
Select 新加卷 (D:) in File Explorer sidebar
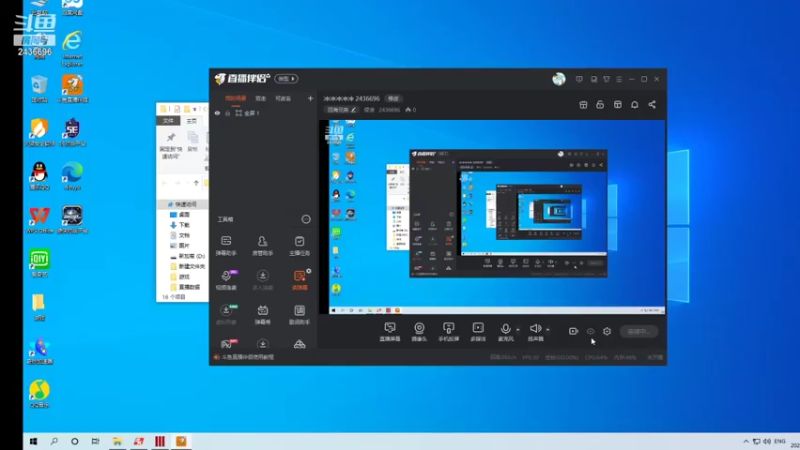coord(187,256)
